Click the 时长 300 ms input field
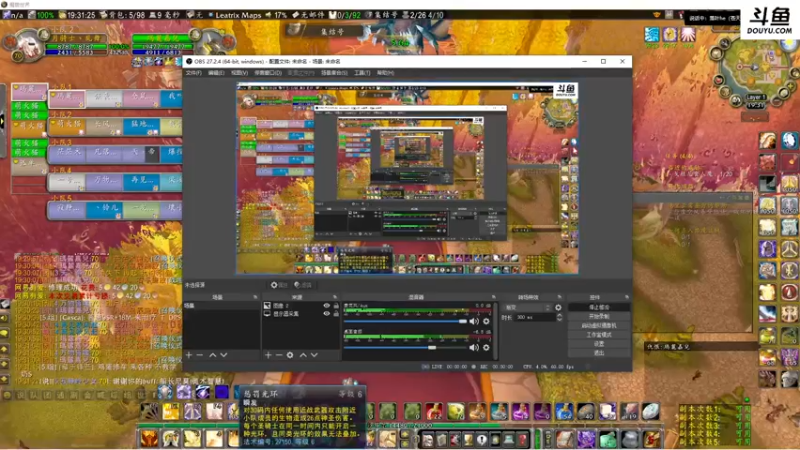The height and width of the screenshot is (450, 800). pos(534,317)
